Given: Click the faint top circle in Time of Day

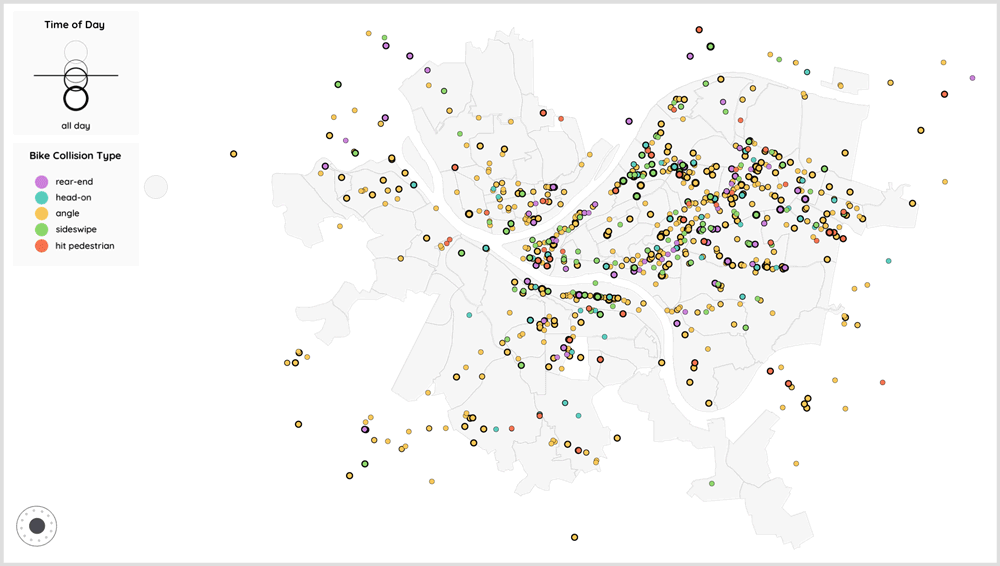Looking at the screenshot, I should pyautogui.click(x=76, y=52).
